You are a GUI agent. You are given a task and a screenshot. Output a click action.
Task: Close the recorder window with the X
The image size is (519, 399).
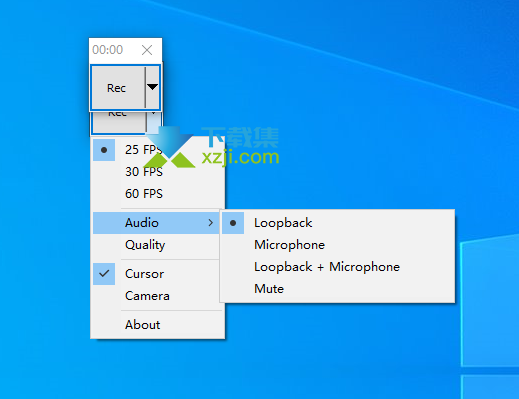click(147, 50)
